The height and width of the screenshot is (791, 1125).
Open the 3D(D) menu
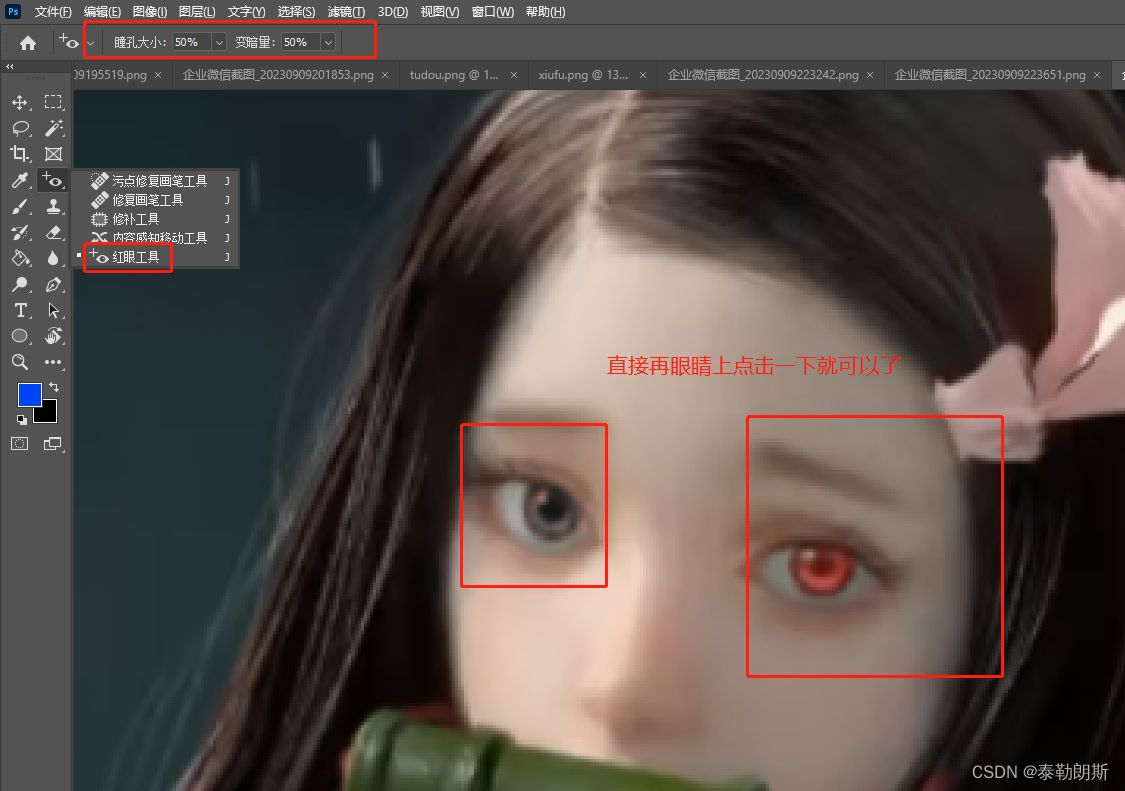(392, 12)
